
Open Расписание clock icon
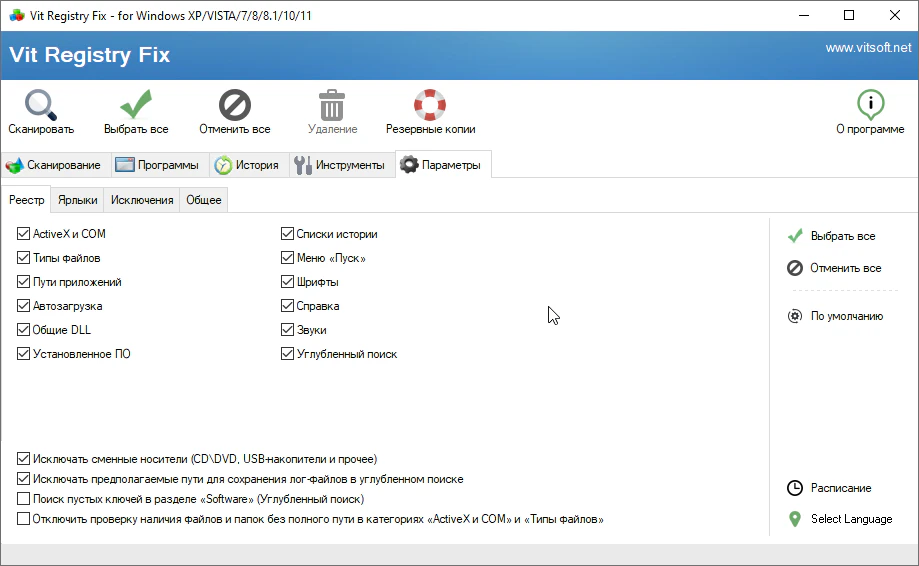[795, 488]
